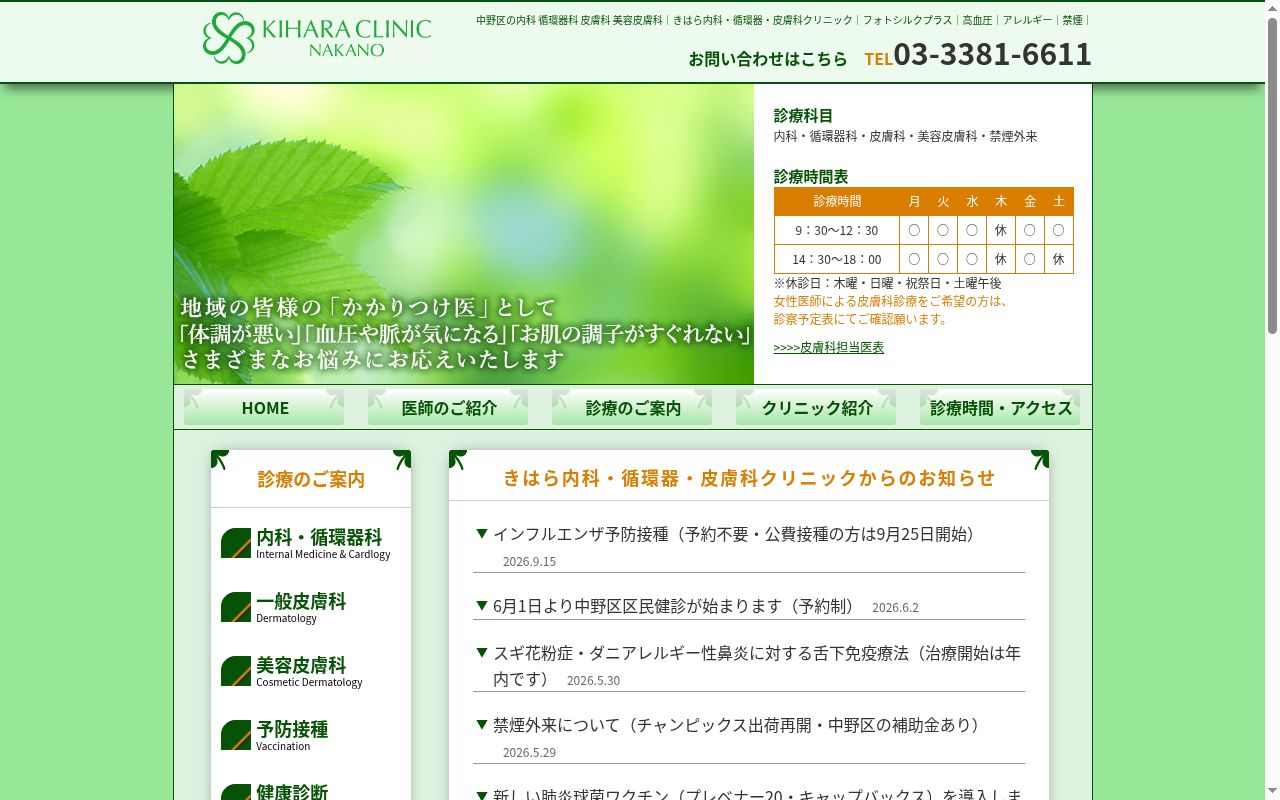Click orange note 女性医師による皮膚科診療をご希望の方は
The image size is (1280, 800).
pyautogui.click(x=891, y=301)
